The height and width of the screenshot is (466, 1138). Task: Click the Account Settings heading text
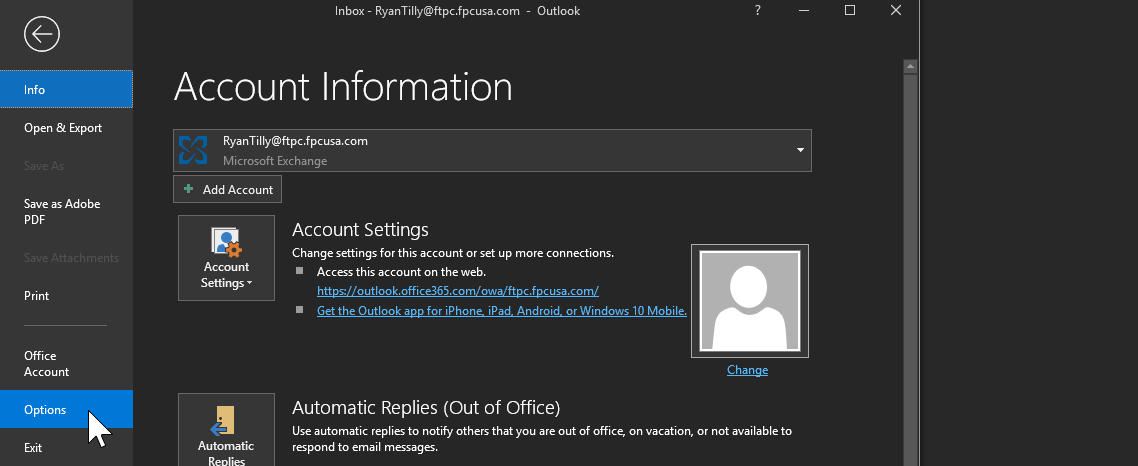pyautogui.click(x=360, y=229)
